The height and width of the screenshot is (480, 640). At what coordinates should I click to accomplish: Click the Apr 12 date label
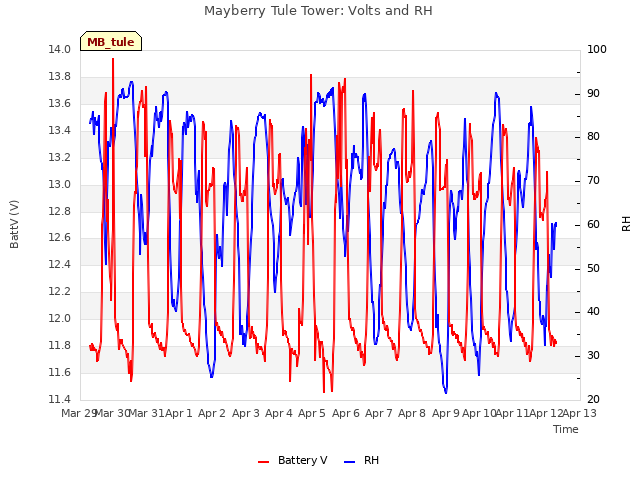pyautogui.click(x=546, y=413)
